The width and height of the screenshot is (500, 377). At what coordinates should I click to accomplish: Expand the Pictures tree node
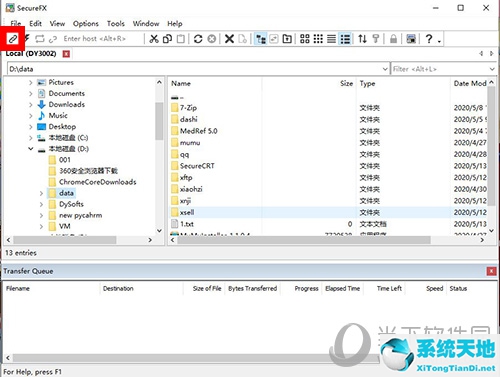tap(31, 82)
